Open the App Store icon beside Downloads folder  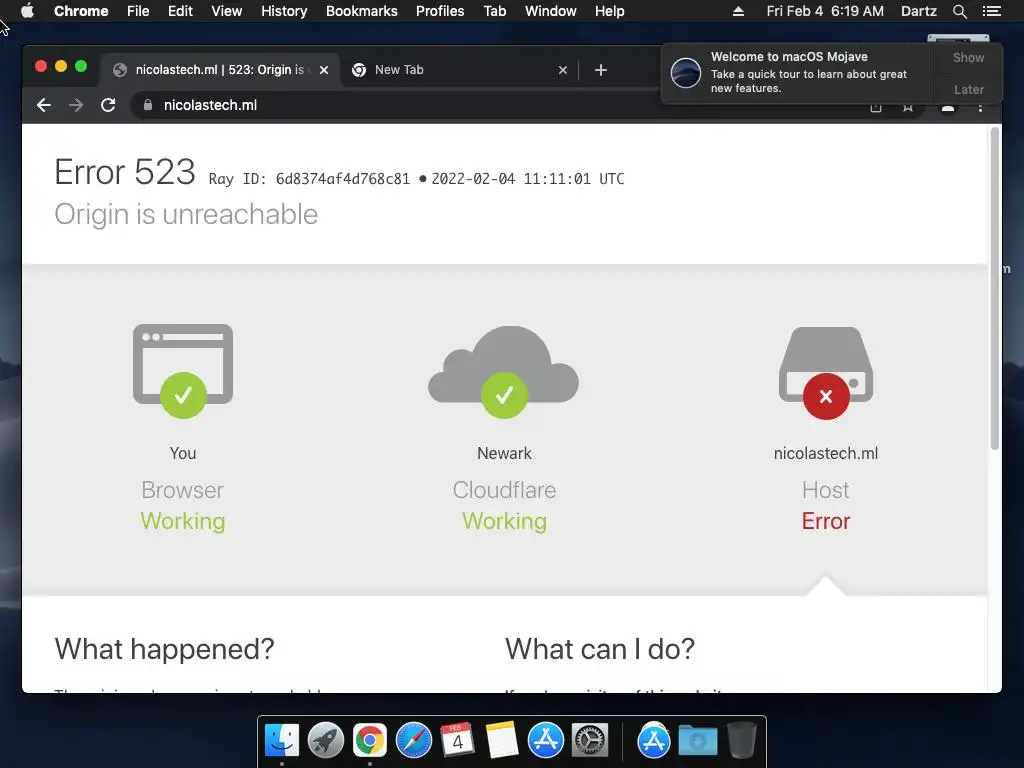(x=654, y=741)
